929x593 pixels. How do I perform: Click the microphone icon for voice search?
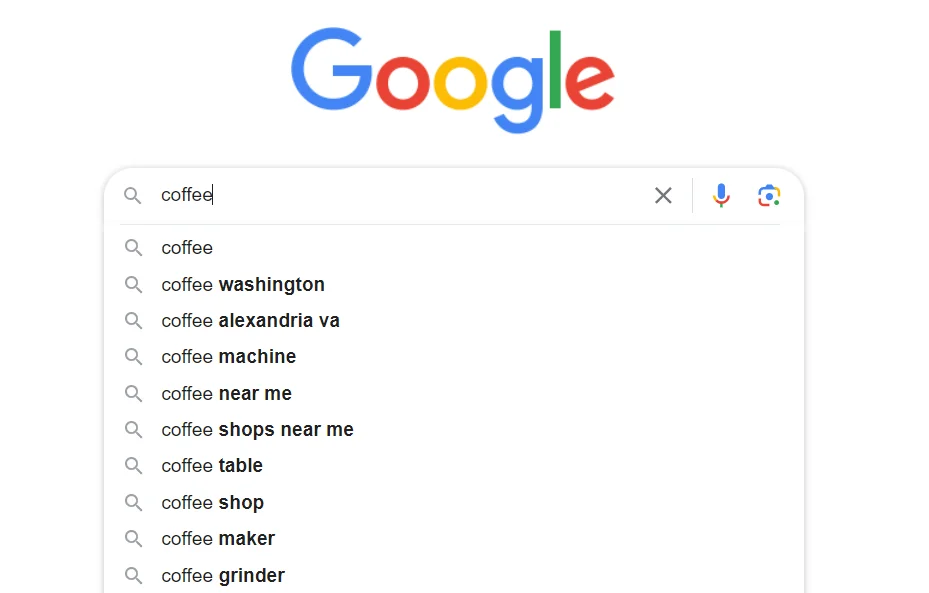click(721, 195)
